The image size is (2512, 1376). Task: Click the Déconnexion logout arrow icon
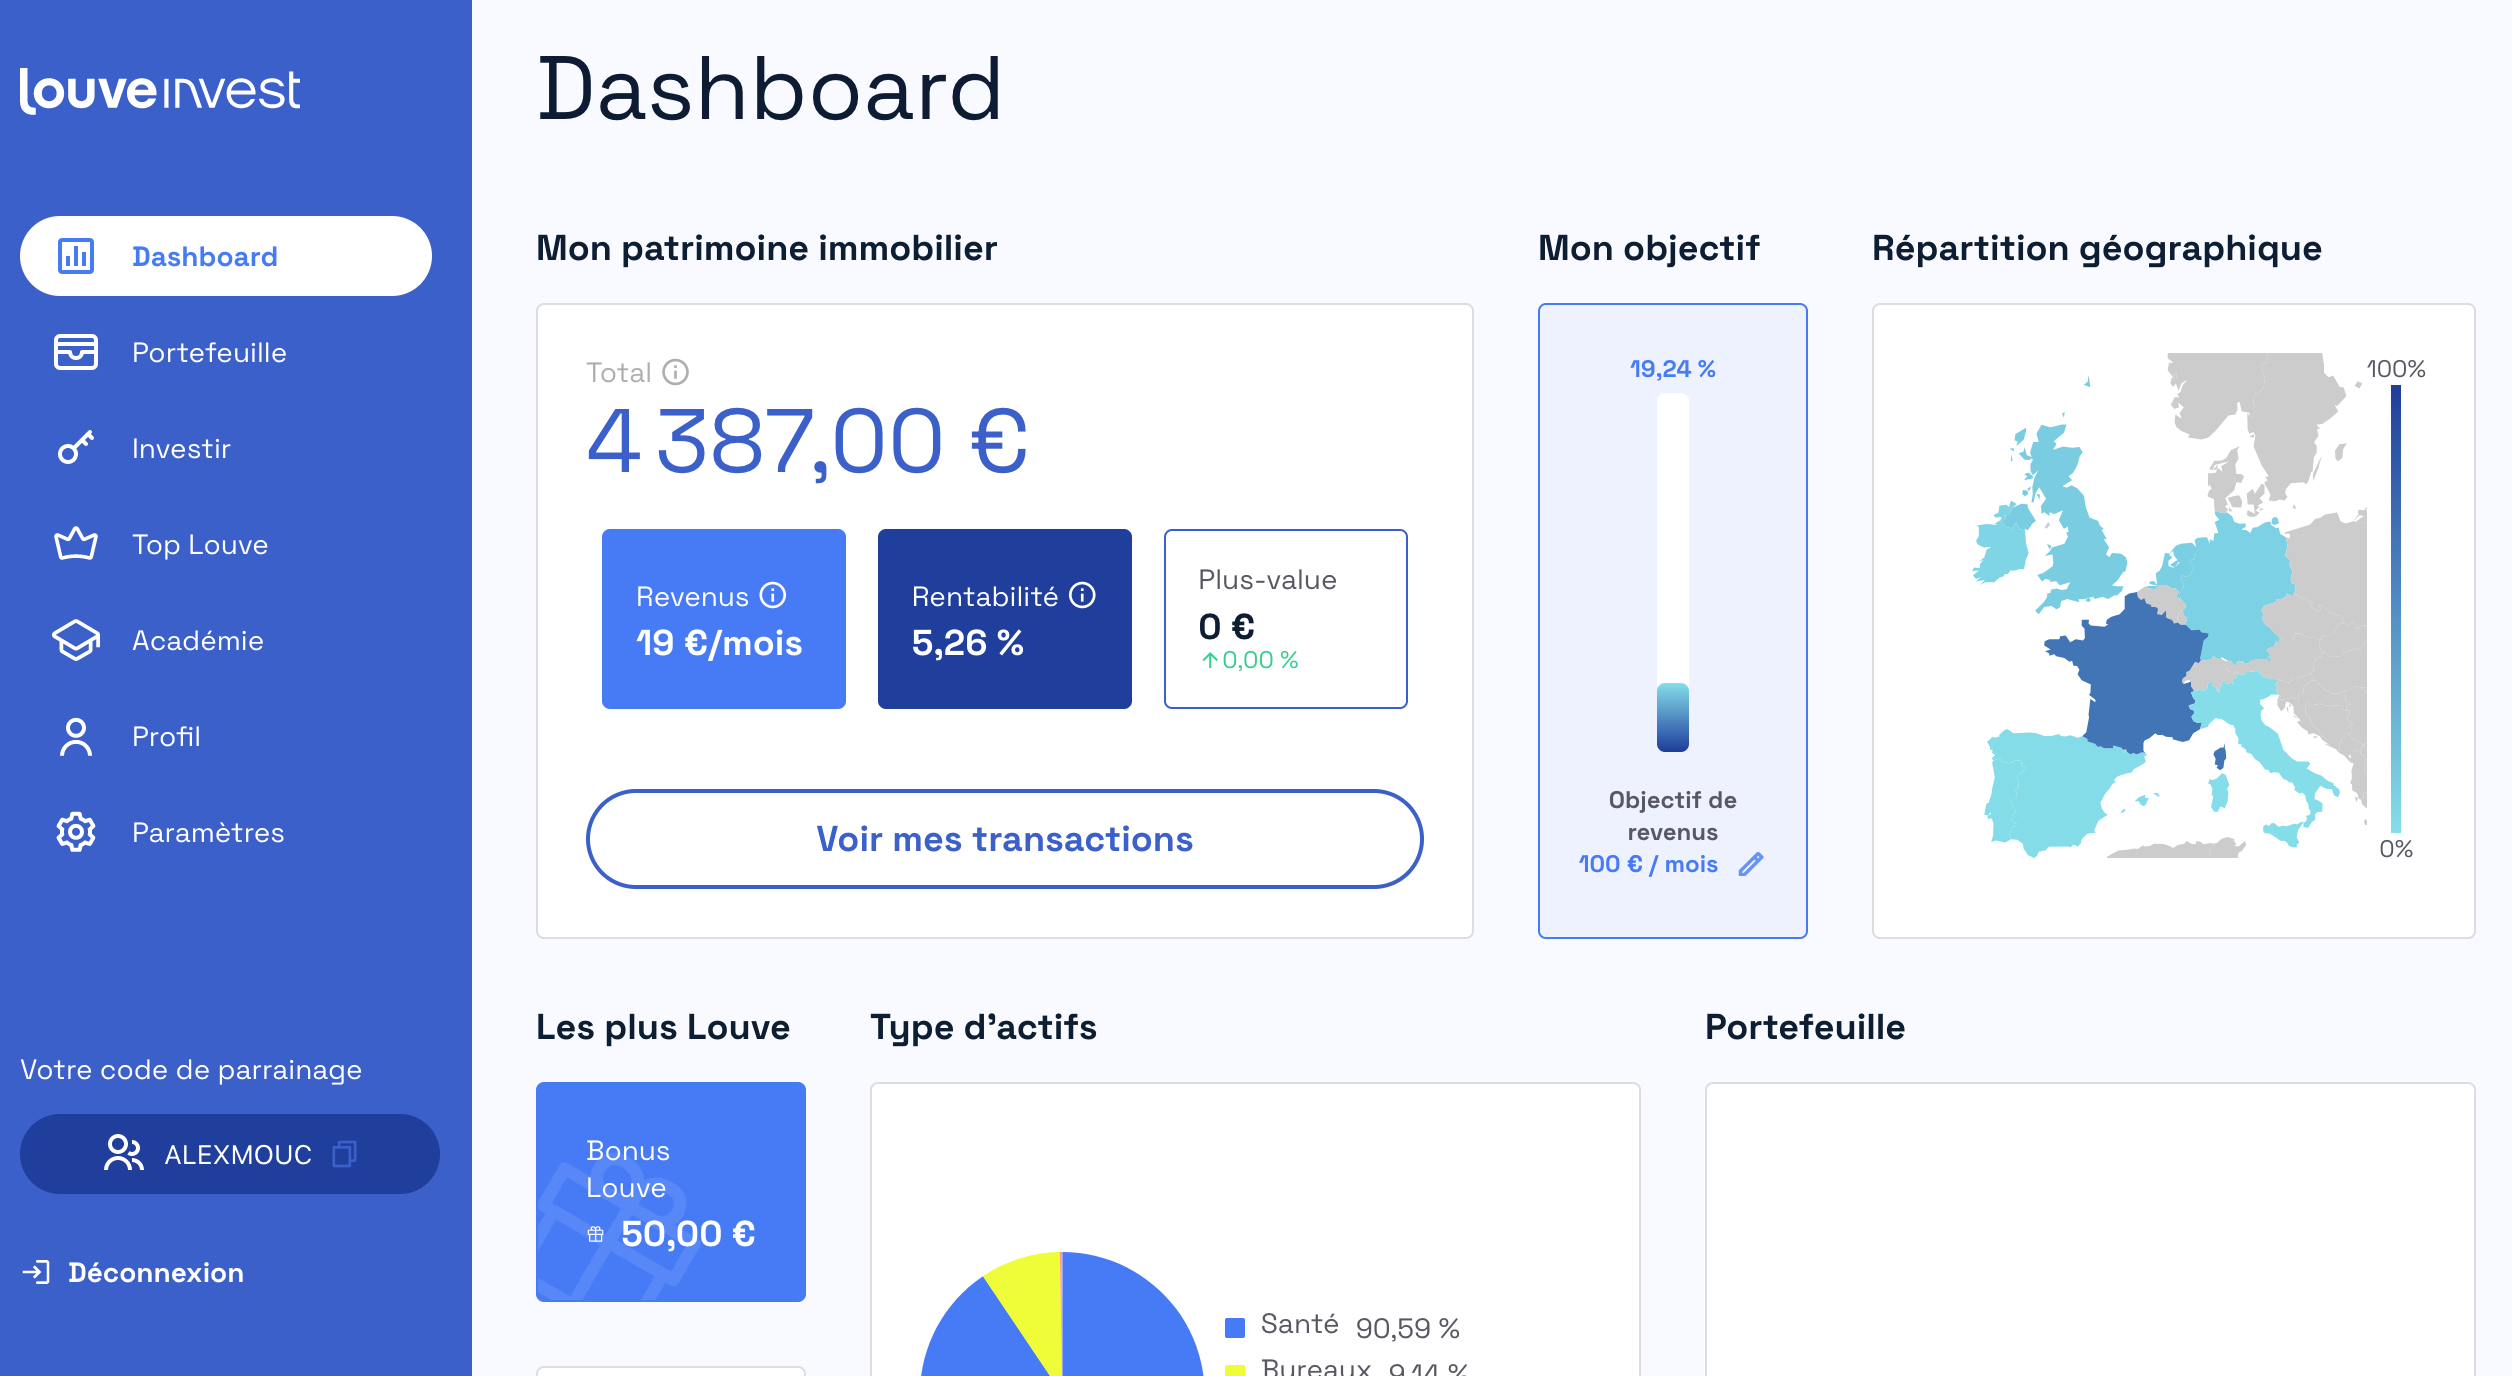(x=36, y=1272)
